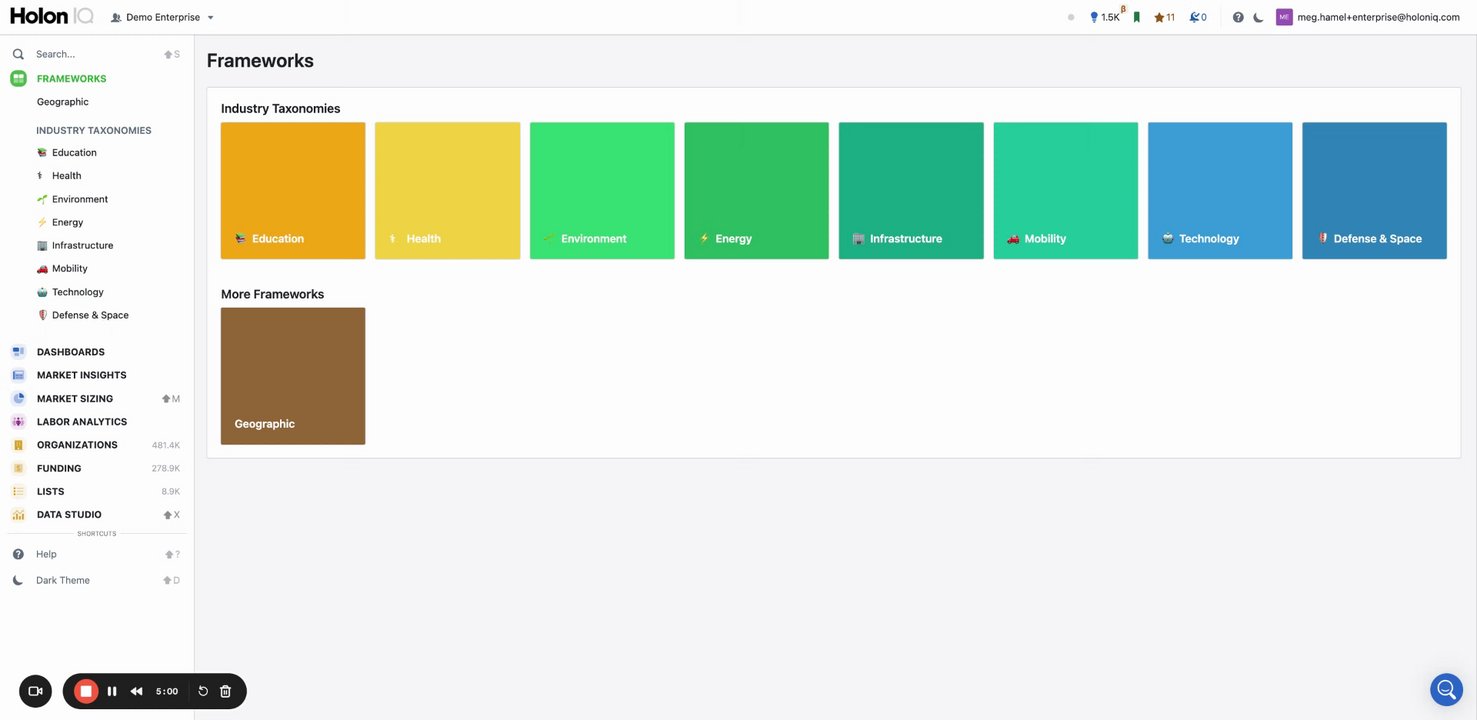Click the Labor Analytics icon in sidebar

coord(18,422)
